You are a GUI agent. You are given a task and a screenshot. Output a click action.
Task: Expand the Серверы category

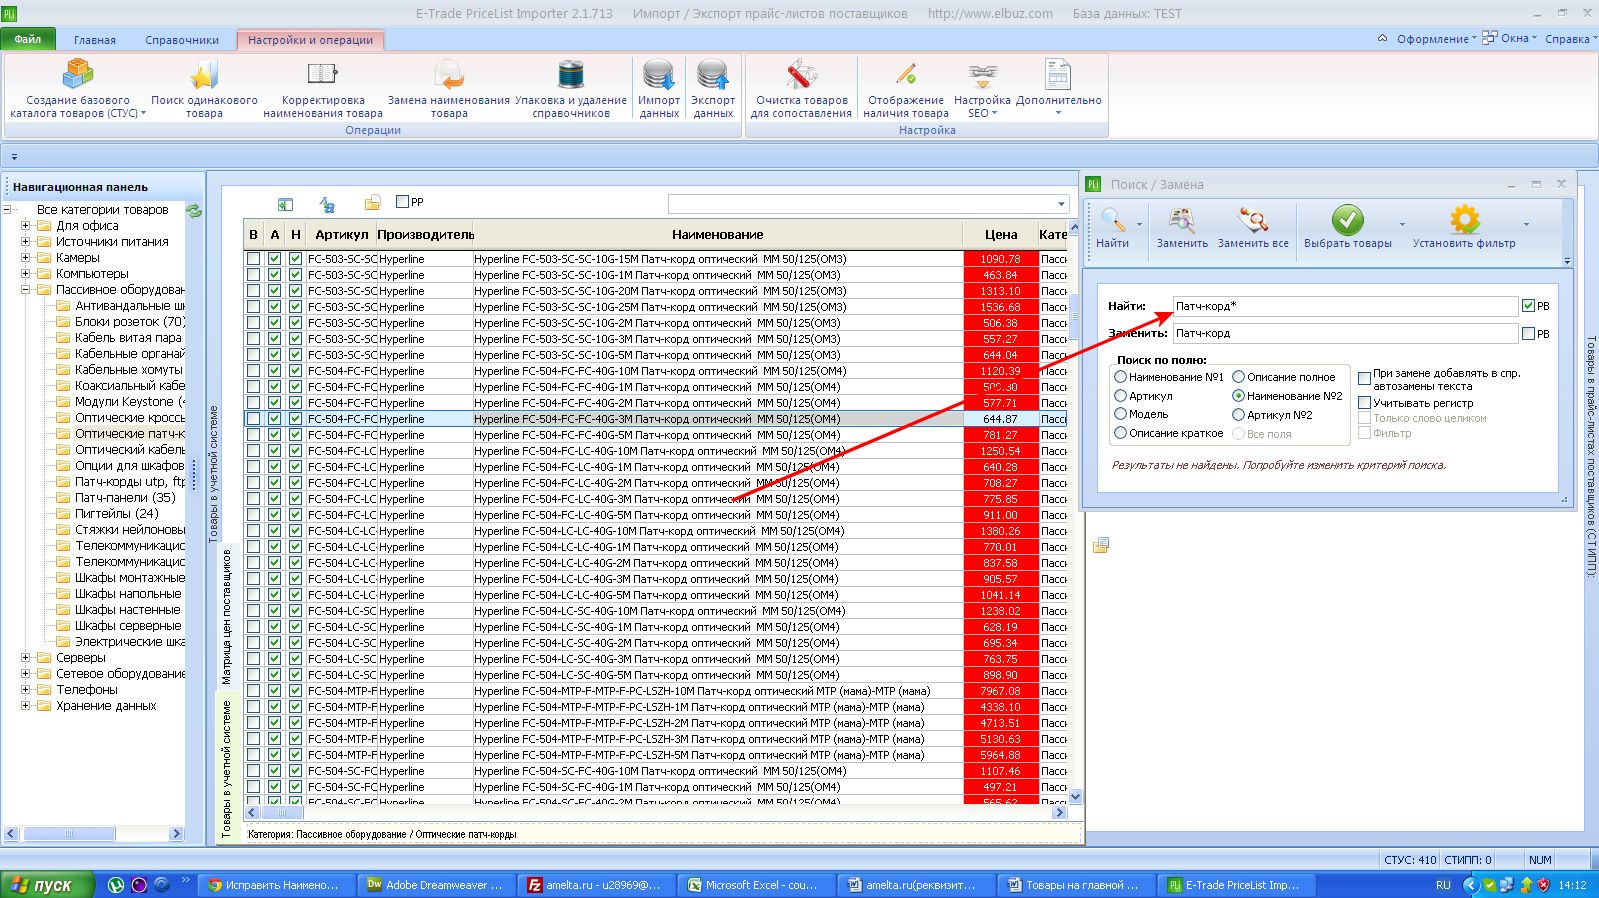26,658
